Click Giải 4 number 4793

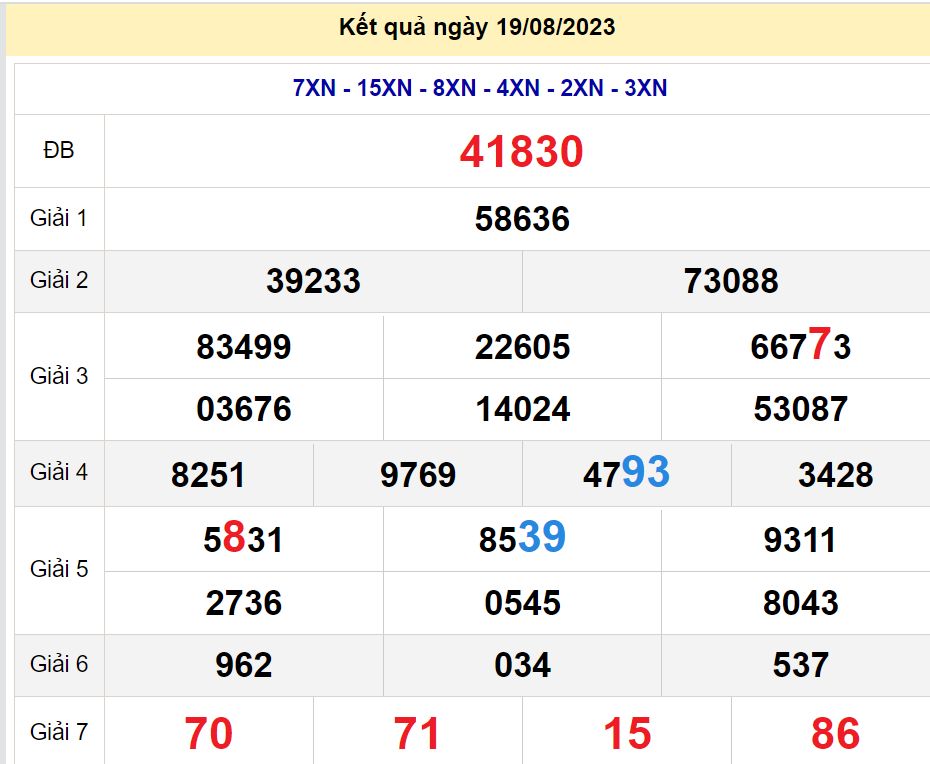pos(626,473)
